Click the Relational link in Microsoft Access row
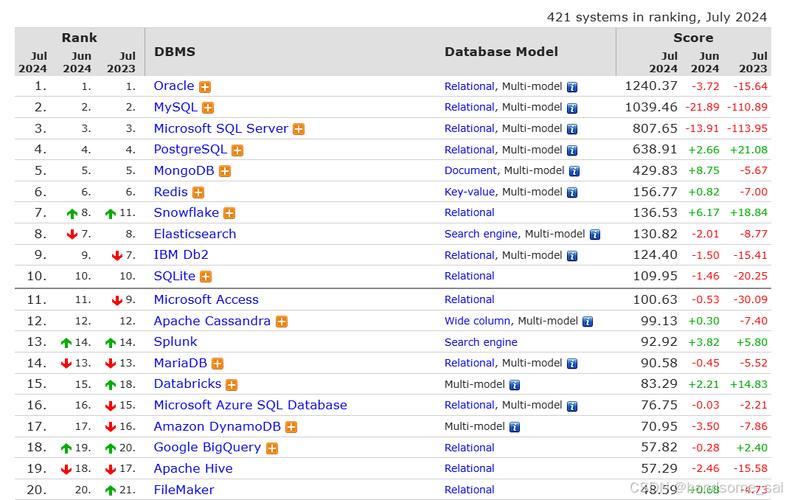Viewport: 786px width, 500px height. [470, 299]
